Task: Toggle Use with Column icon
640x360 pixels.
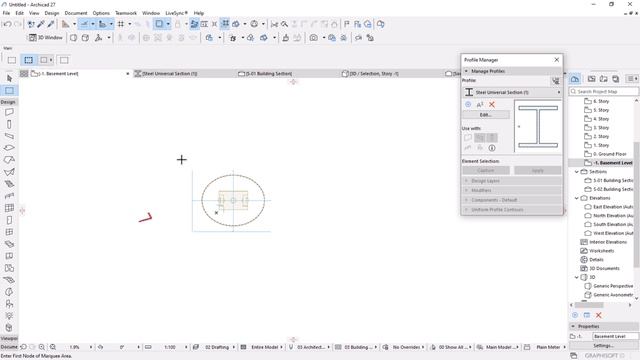Action: coord(492,138)
